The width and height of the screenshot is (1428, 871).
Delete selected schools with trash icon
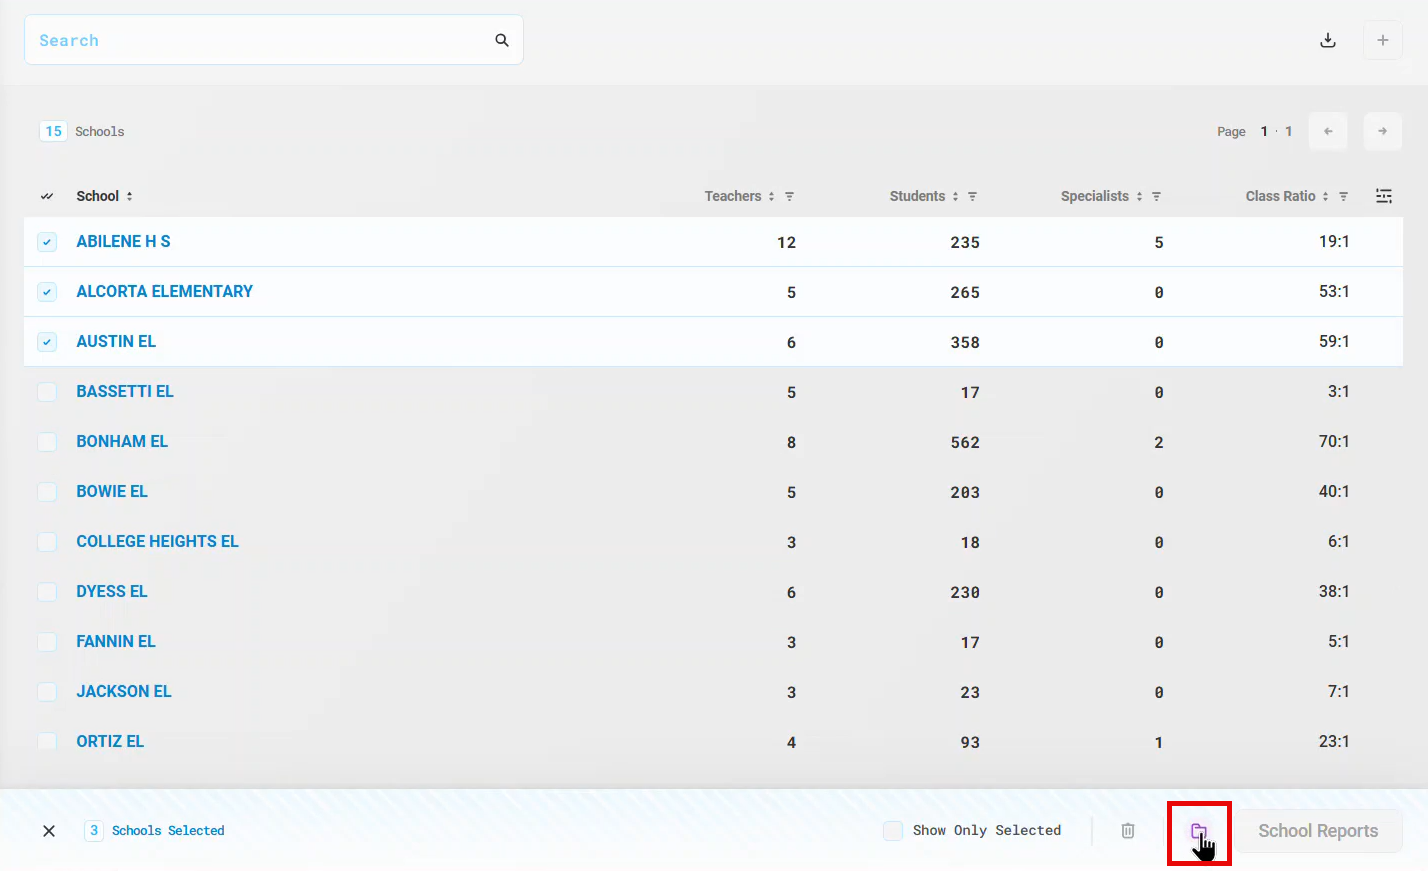tap(1128, 831)
